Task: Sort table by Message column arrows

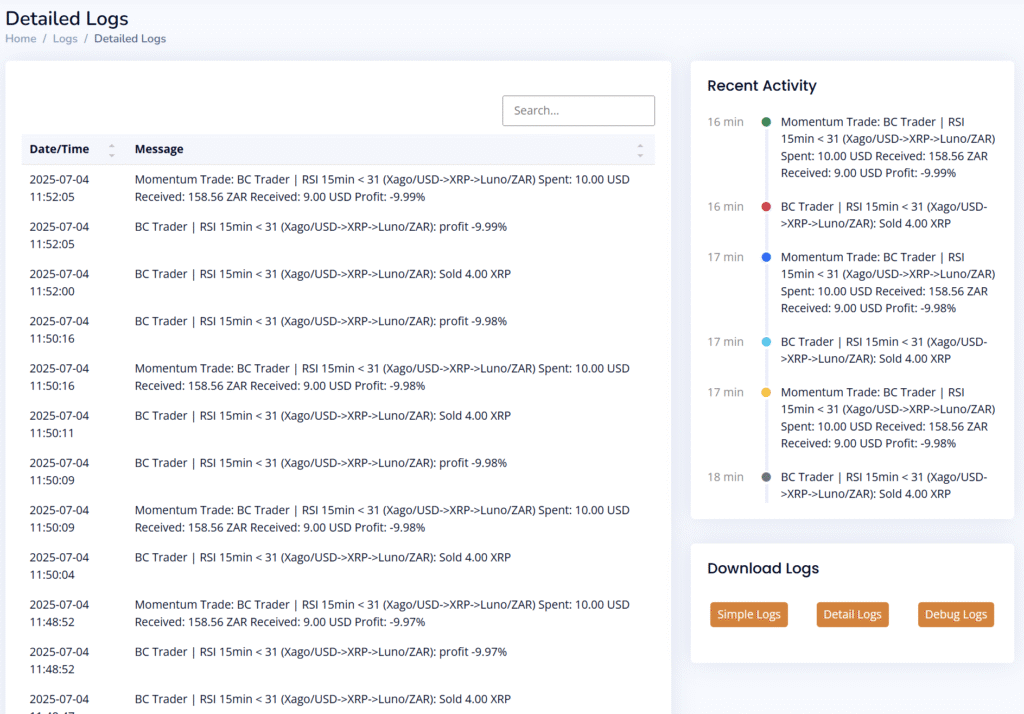Action: point(639,150)
